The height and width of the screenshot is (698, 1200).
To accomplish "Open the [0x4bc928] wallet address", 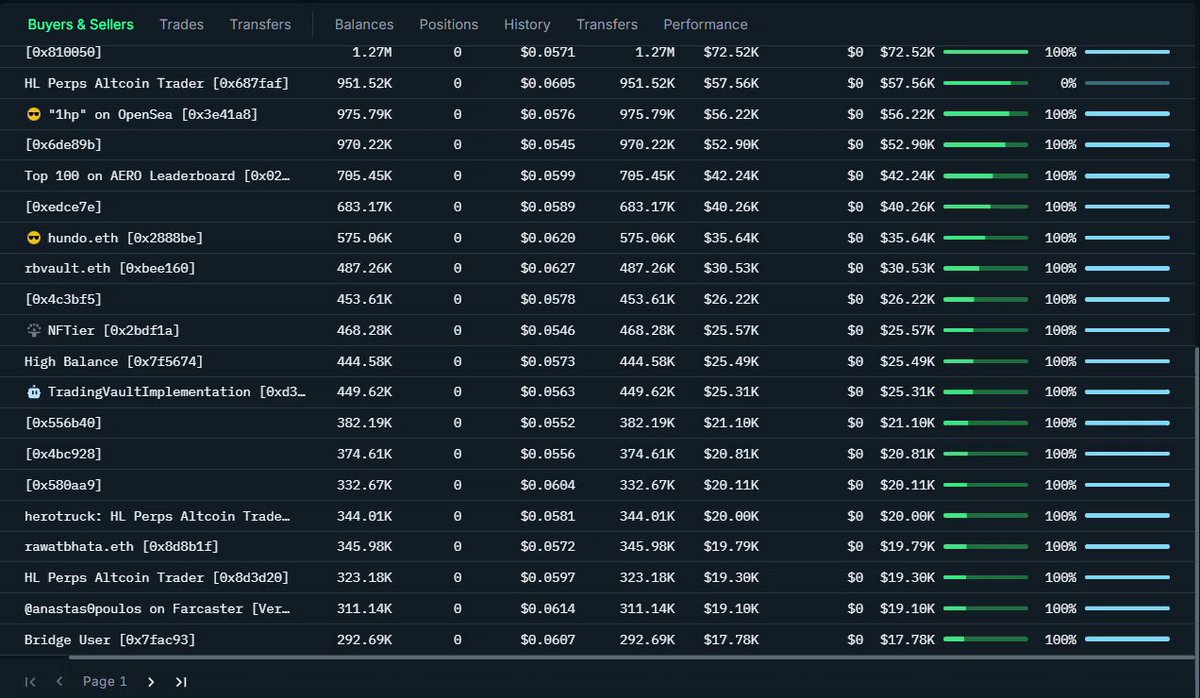I will point(63,454).
